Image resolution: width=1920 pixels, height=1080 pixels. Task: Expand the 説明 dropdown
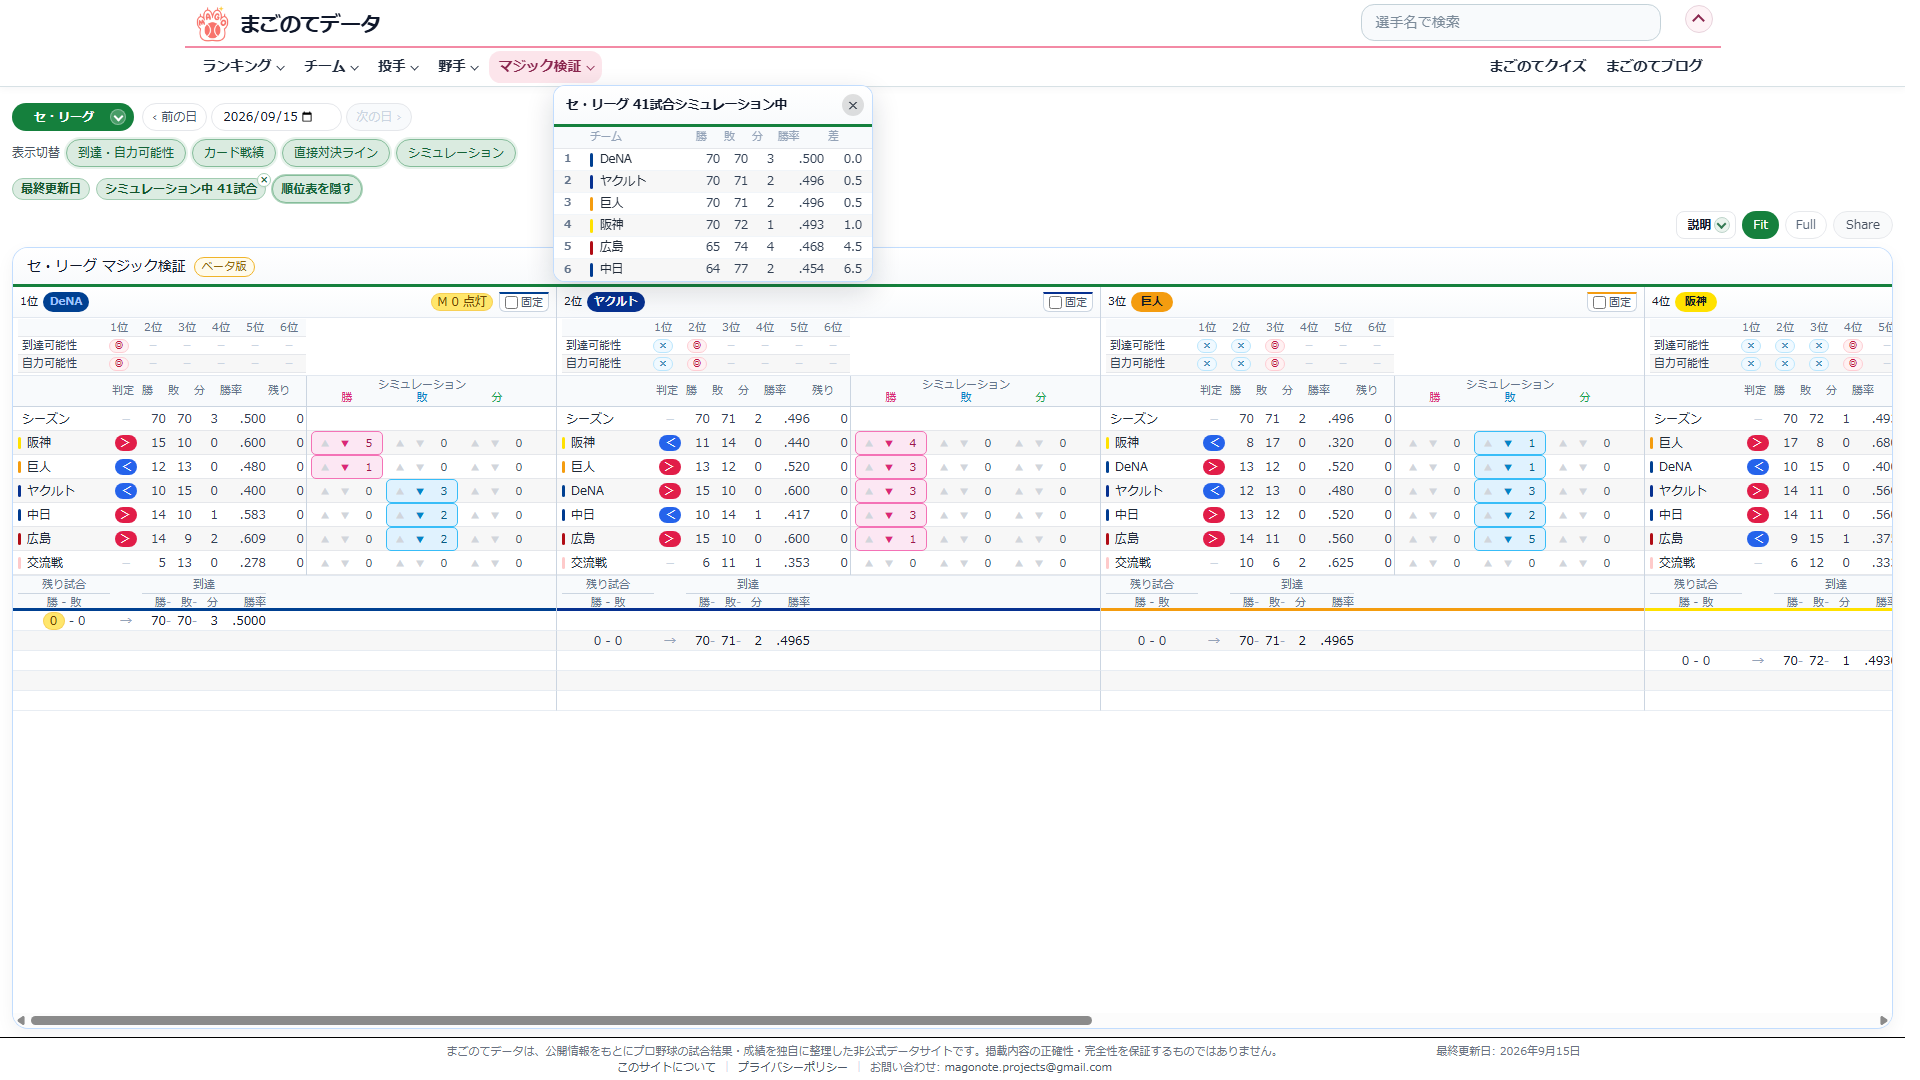(x=1706, y=225)
